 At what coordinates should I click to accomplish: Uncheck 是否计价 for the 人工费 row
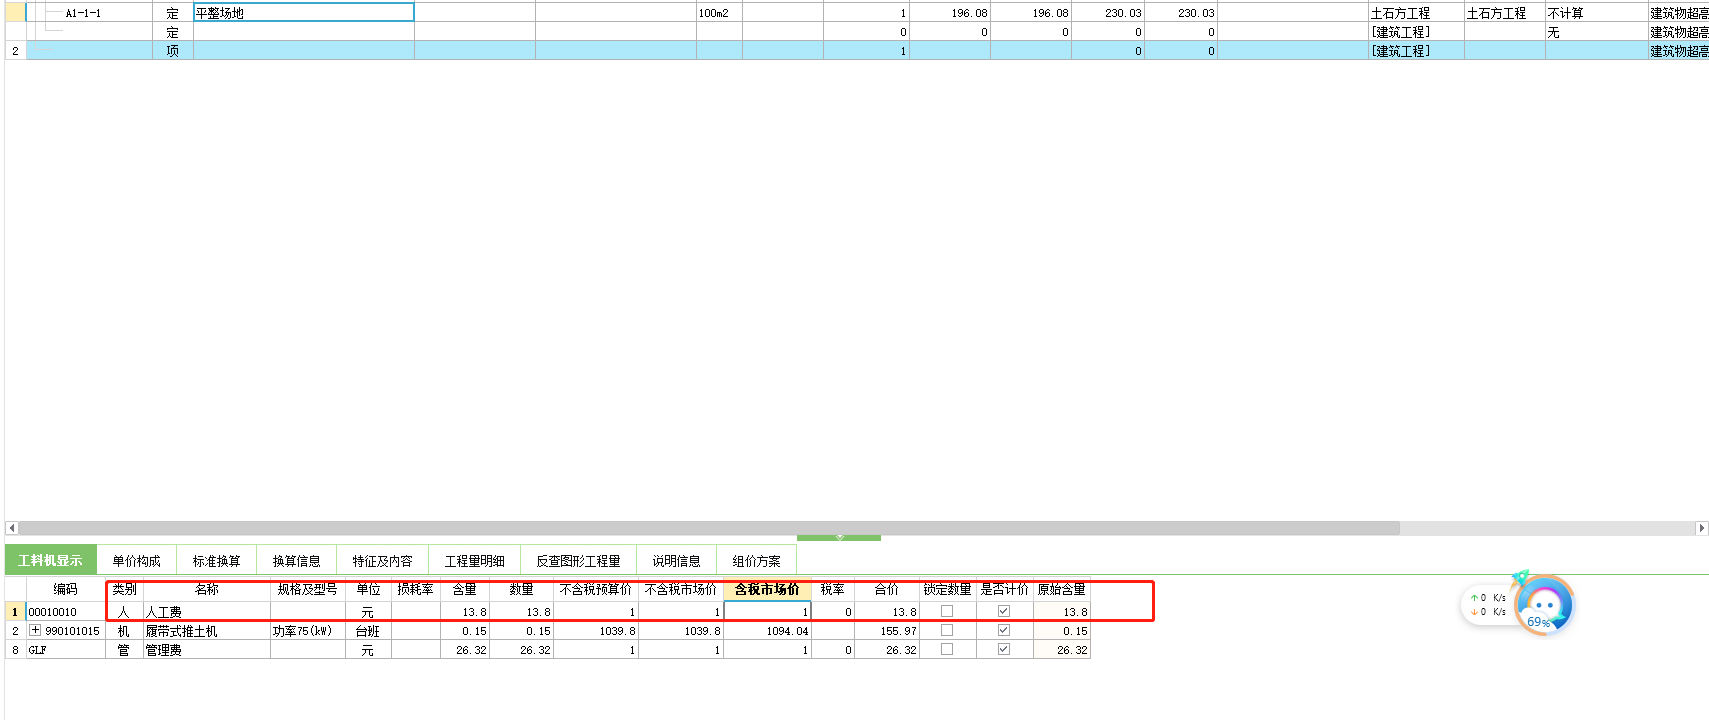(x=1004, y=611)
